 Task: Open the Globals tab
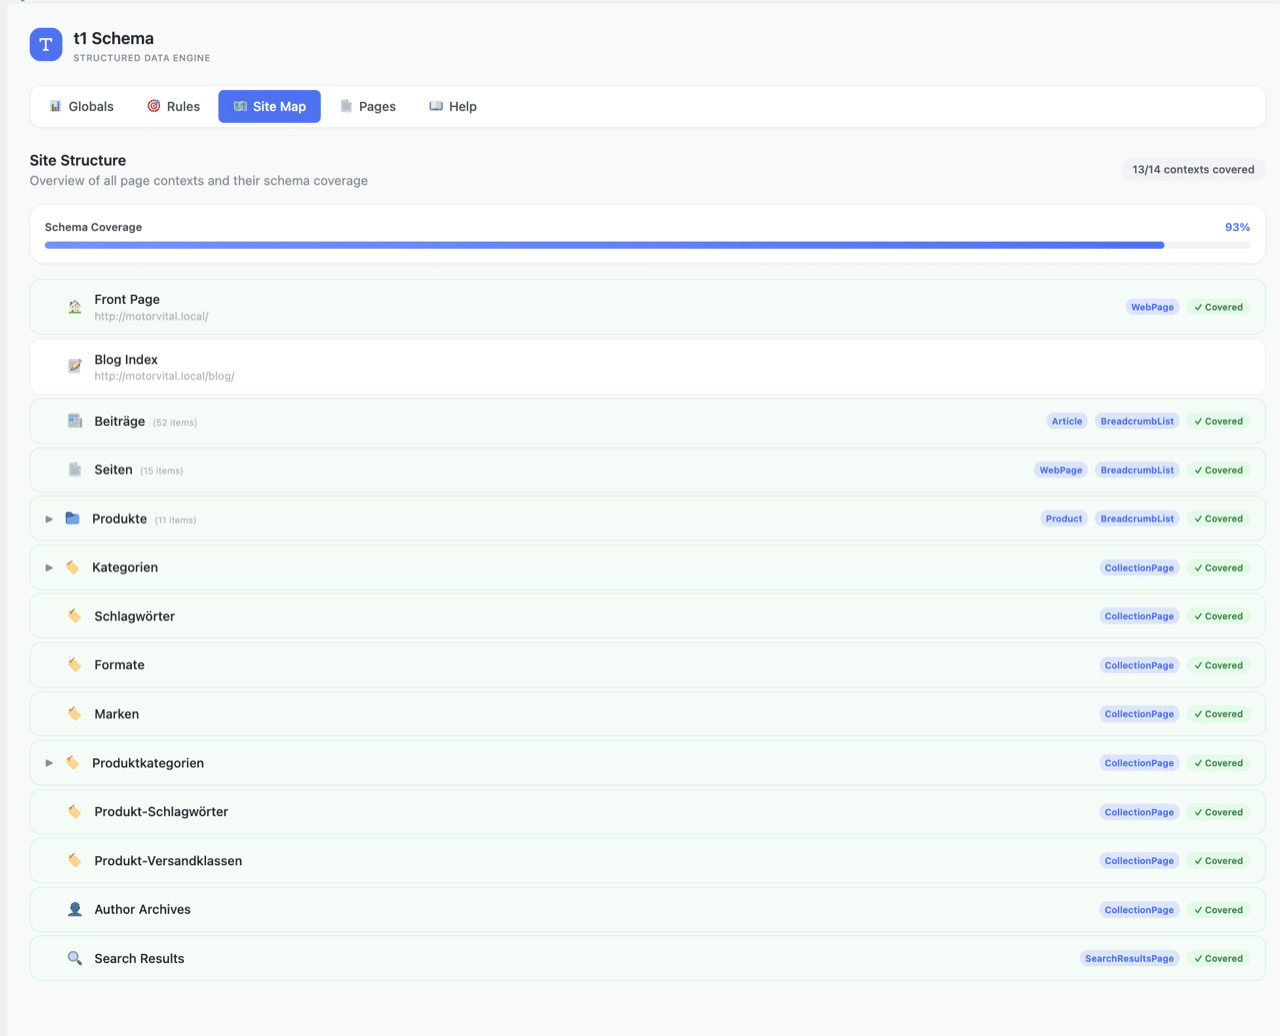click(x=81, y=106)
